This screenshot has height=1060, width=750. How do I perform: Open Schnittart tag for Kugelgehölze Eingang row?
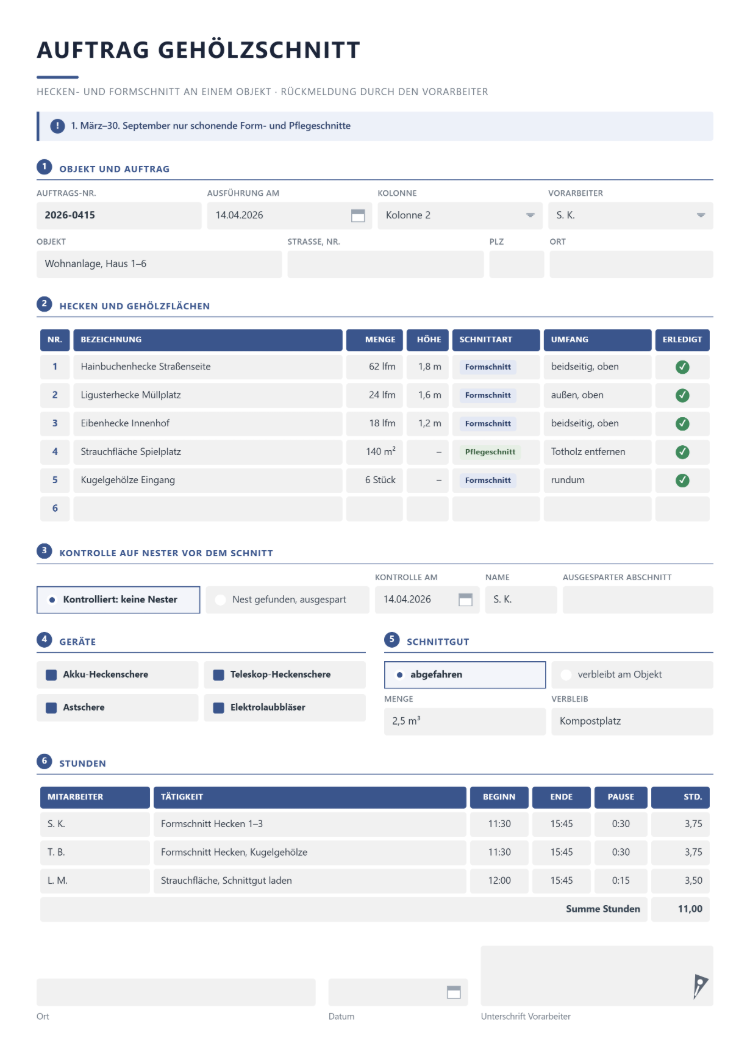pos(488,481)
